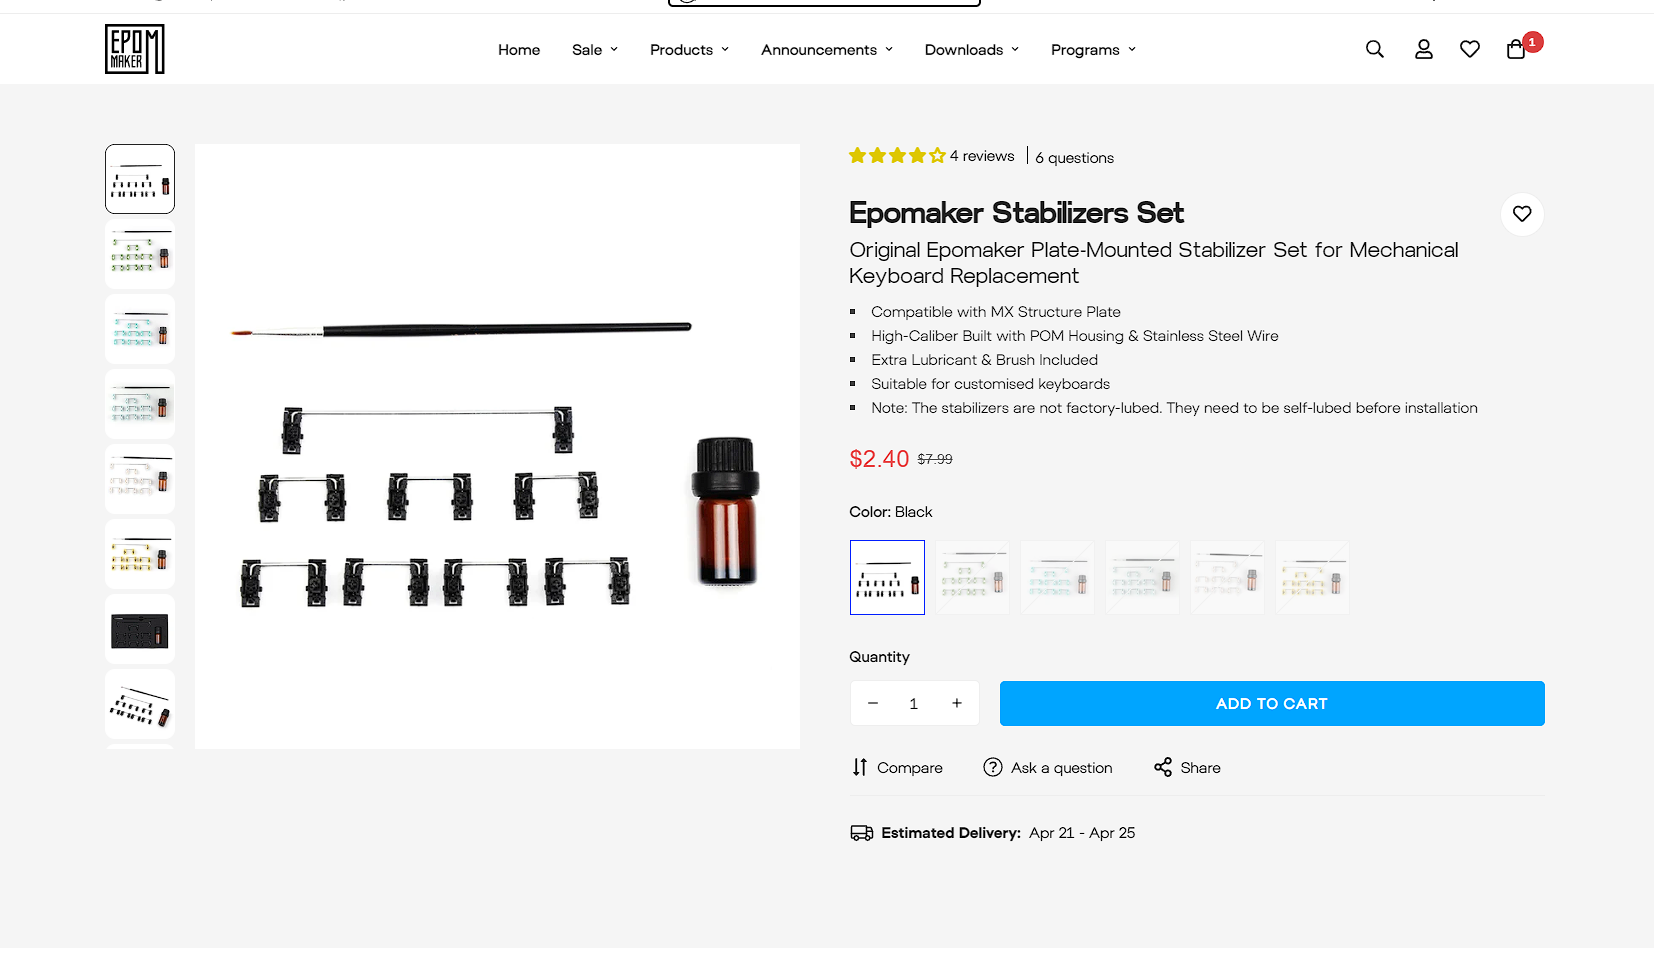Choose the second color variant swatch

972,578
